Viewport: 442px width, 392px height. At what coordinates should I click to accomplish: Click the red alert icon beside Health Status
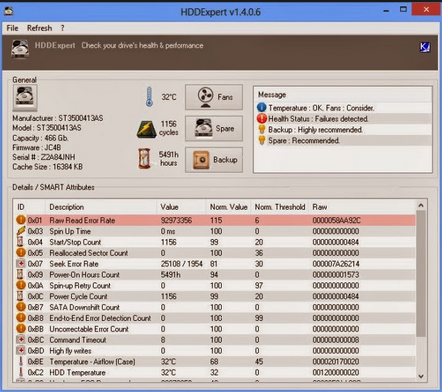pyautogui.click(x=262, y=118)
